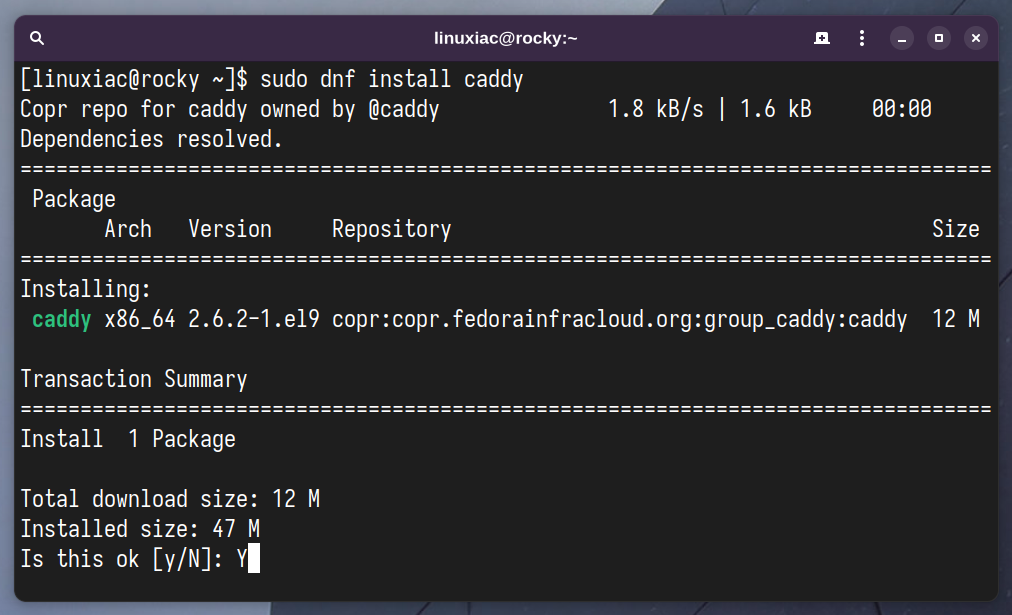
Task: Click the command text 'sudo dnf install caddy'
Action: point(391,79)
